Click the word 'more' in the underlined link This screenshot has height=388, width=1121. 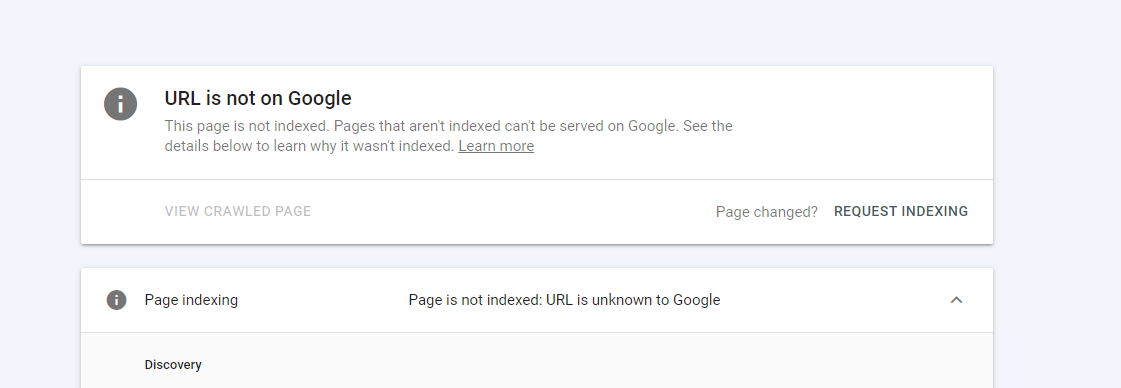tap(516, 146)
